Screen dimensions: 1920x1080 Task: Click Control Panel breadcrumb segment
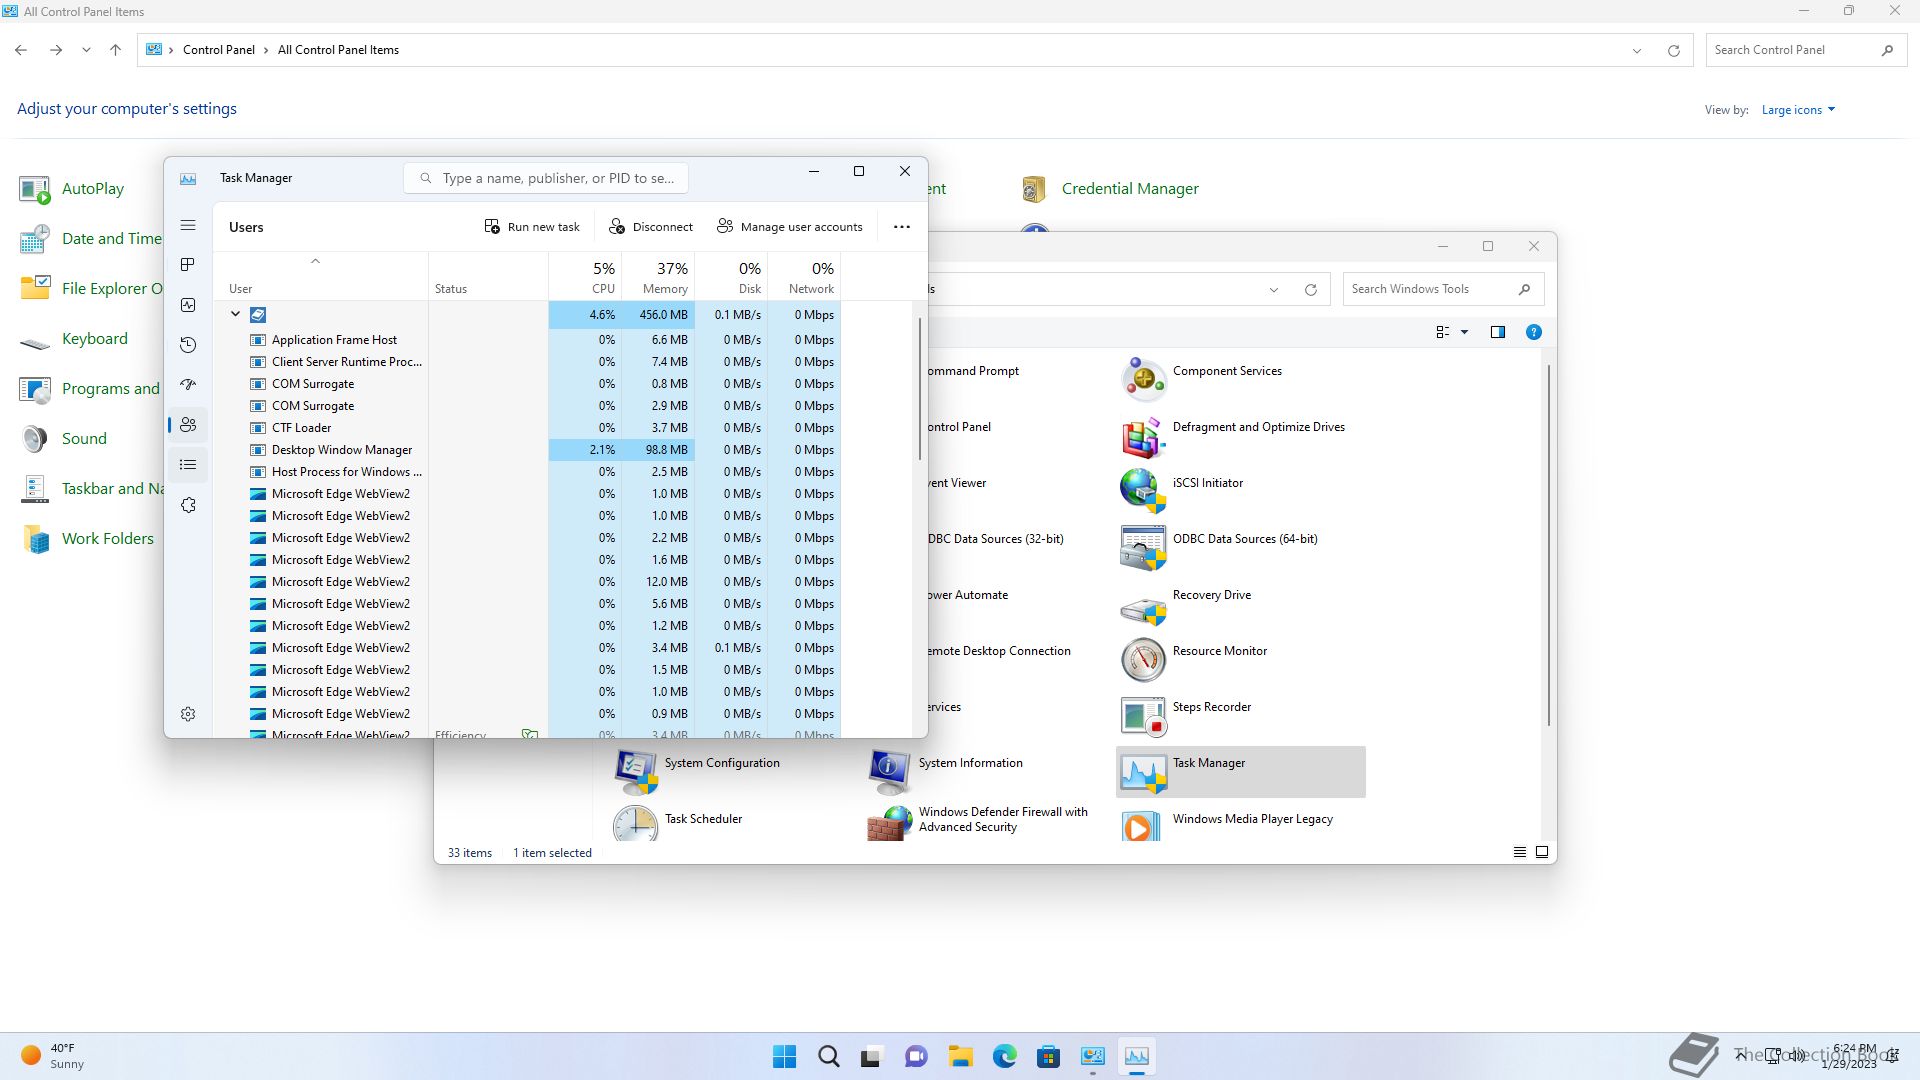218,50
